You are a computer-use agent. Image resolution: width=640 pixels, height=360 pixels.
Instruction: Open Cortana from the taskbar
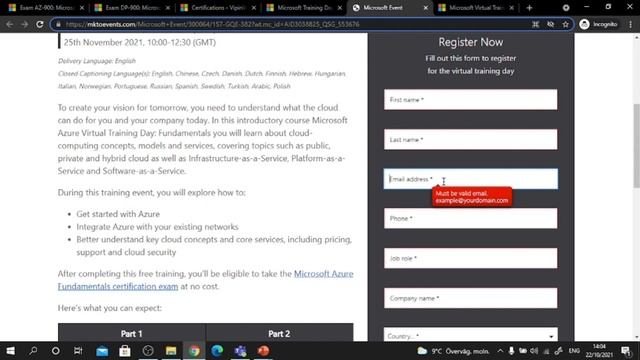(56, 351)
